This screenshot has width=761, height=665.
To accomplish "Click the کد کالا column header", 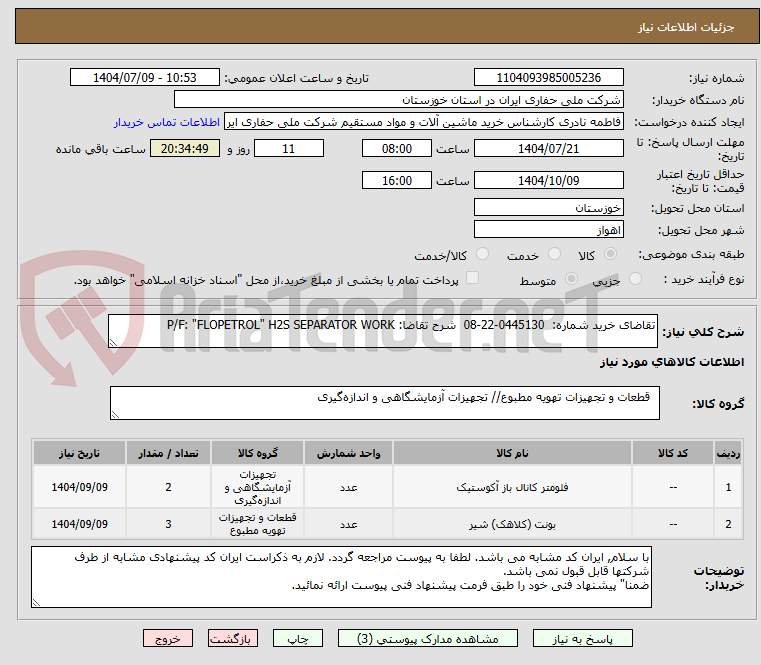I will pos(673,453).
